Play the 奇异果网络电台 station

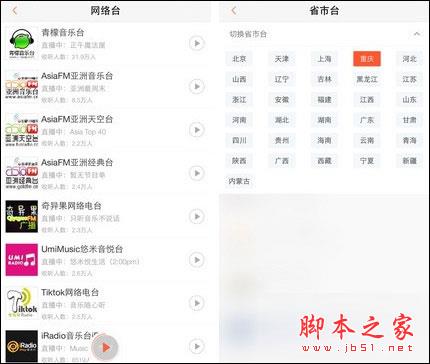coord(197,217)
